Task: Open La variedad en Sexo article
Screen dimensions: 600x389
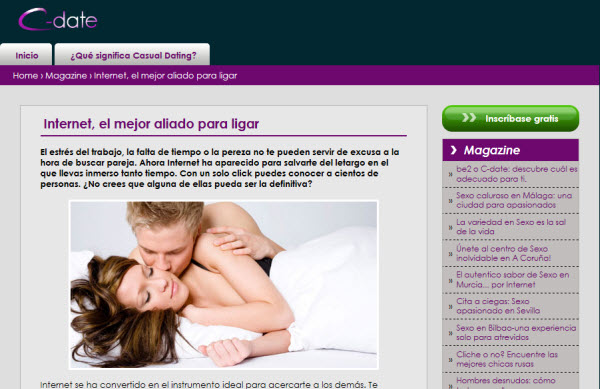Action: pos(511,227)
